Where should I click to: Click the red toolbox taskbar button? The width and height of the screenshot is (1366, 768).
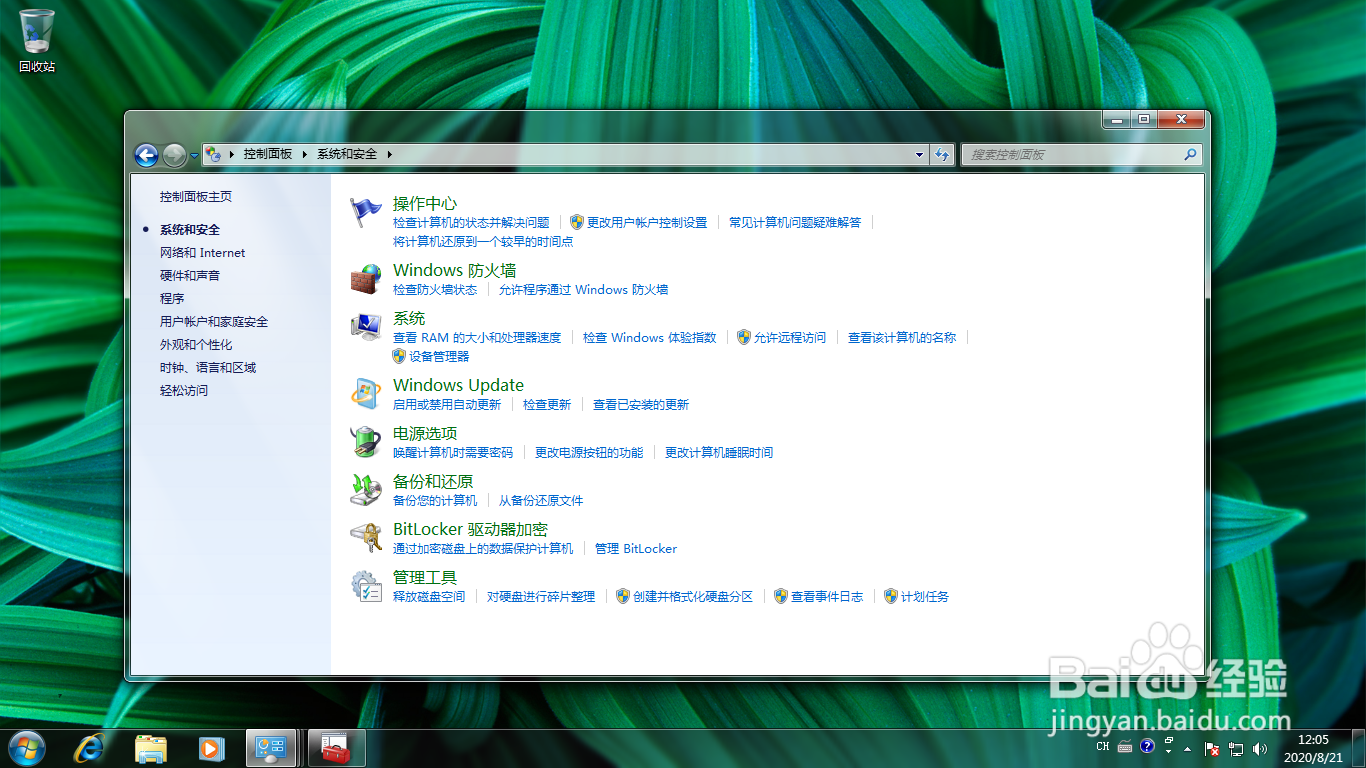point(336,748)
